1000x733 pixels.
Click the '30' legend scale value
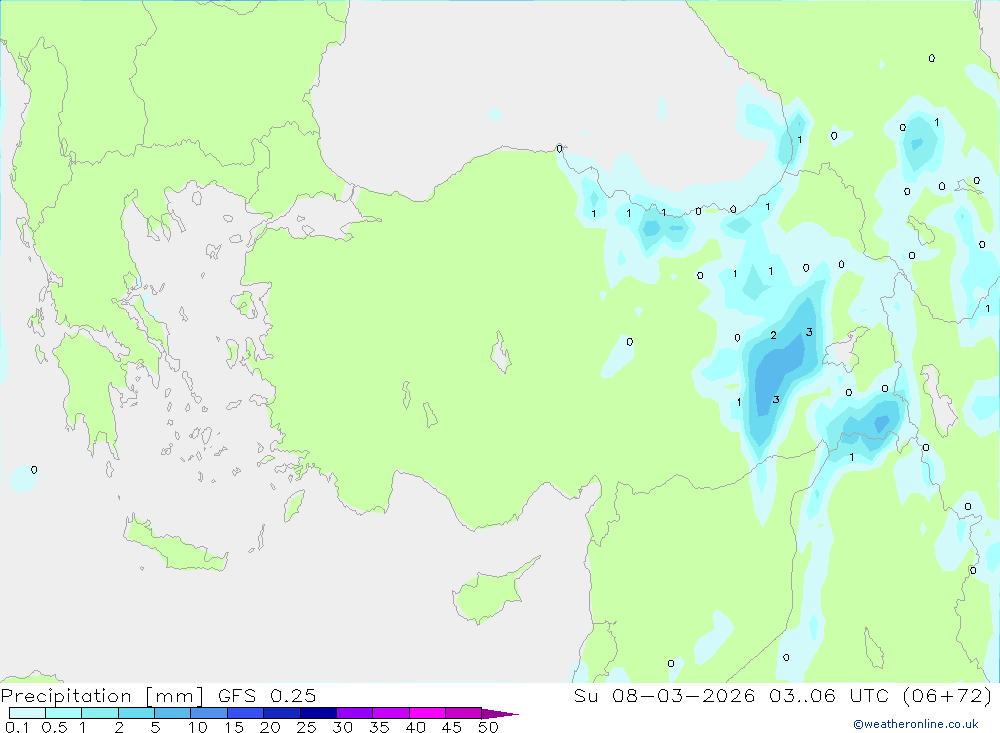pyautogui.click(x=342, y=727)
